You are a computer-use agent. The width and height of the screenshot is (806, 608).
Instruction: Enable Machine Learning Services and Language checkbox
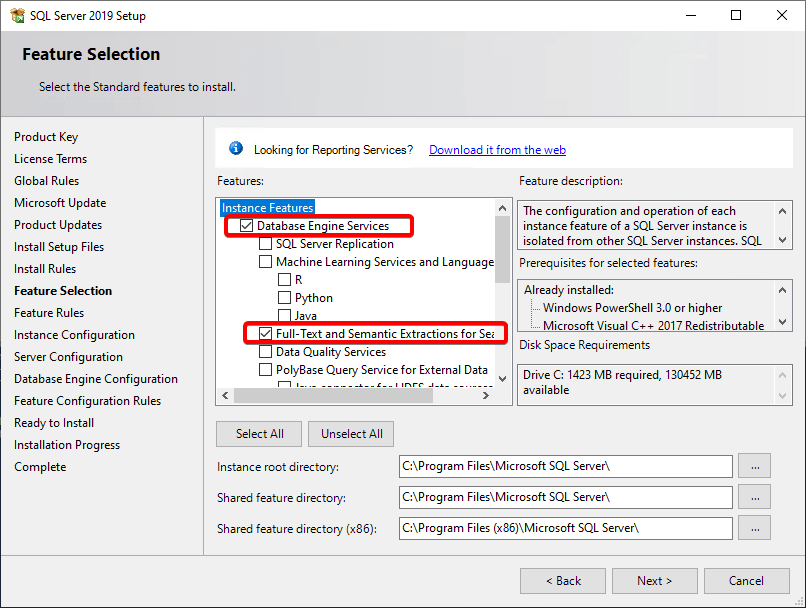(x=265, y=262)
